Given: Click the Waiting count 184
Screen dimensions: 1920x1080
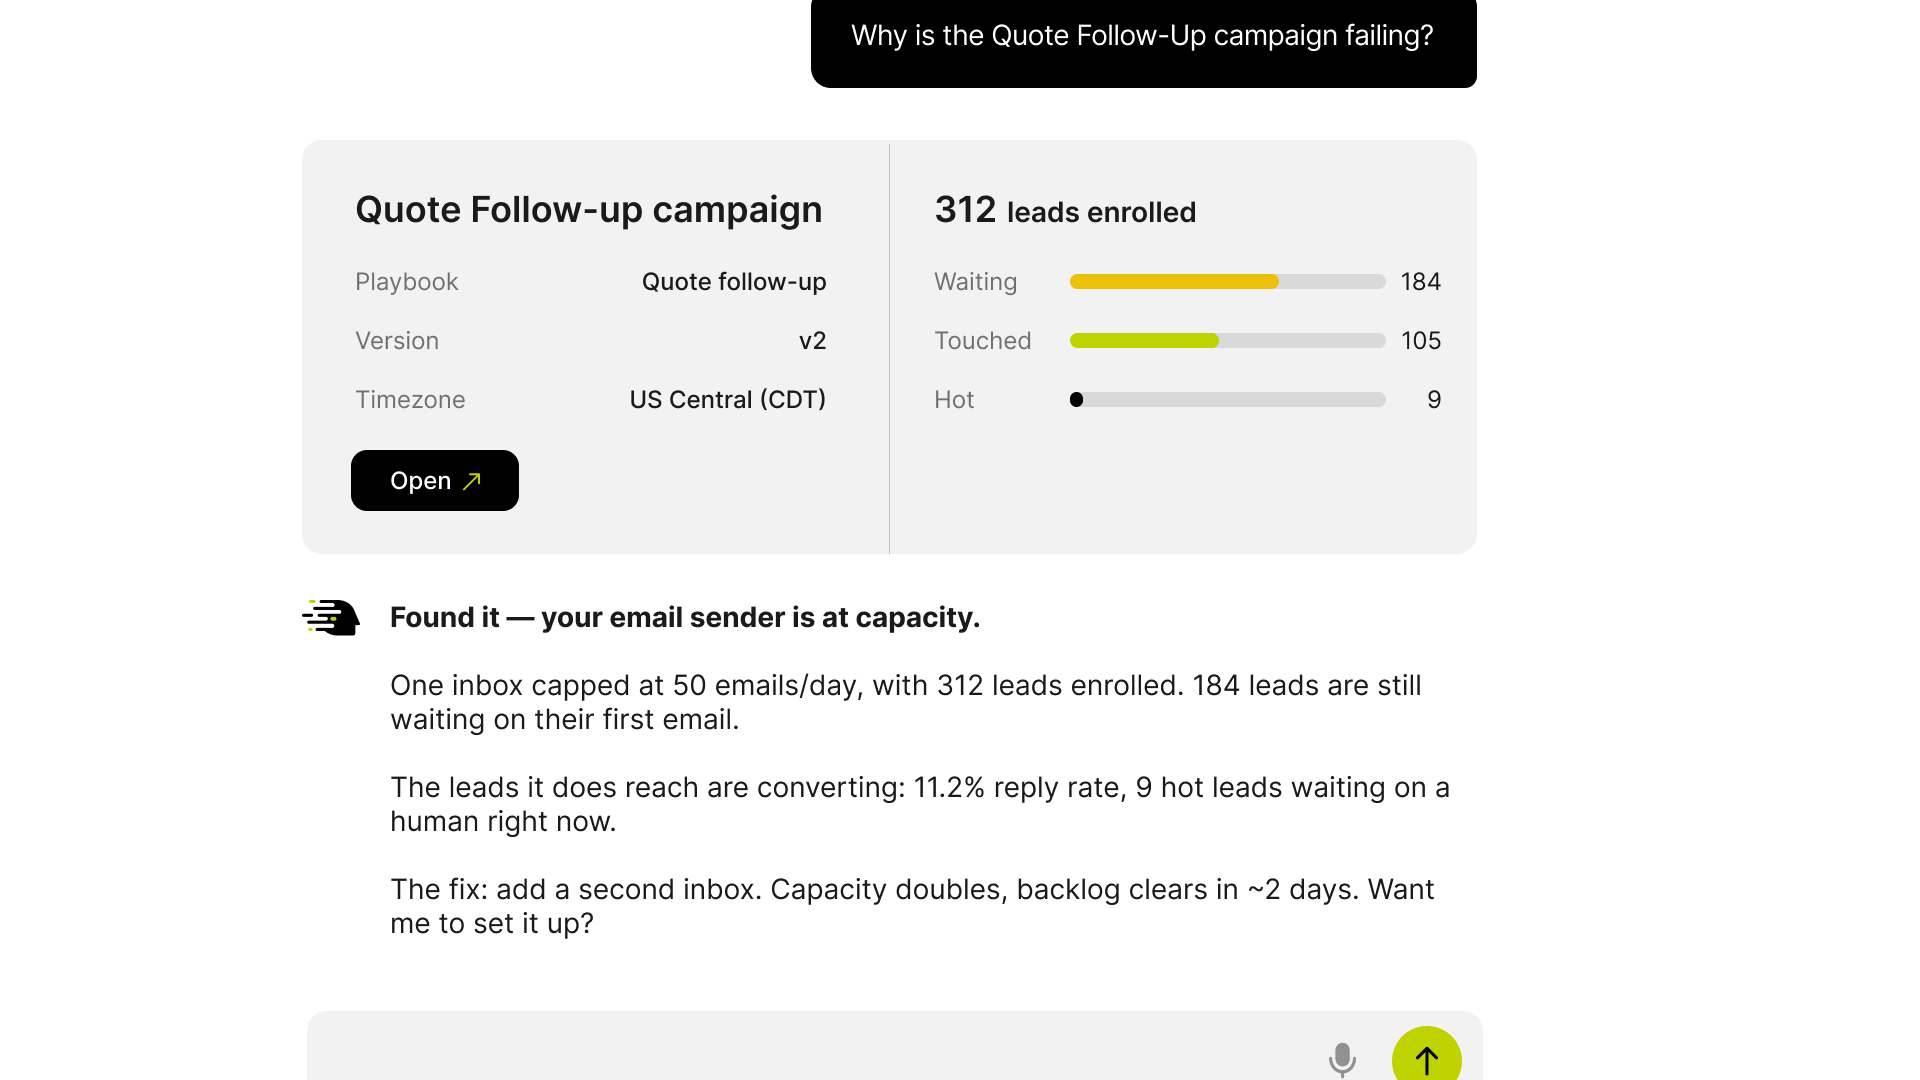Looking at the screenshot, I should [1421, 282].
